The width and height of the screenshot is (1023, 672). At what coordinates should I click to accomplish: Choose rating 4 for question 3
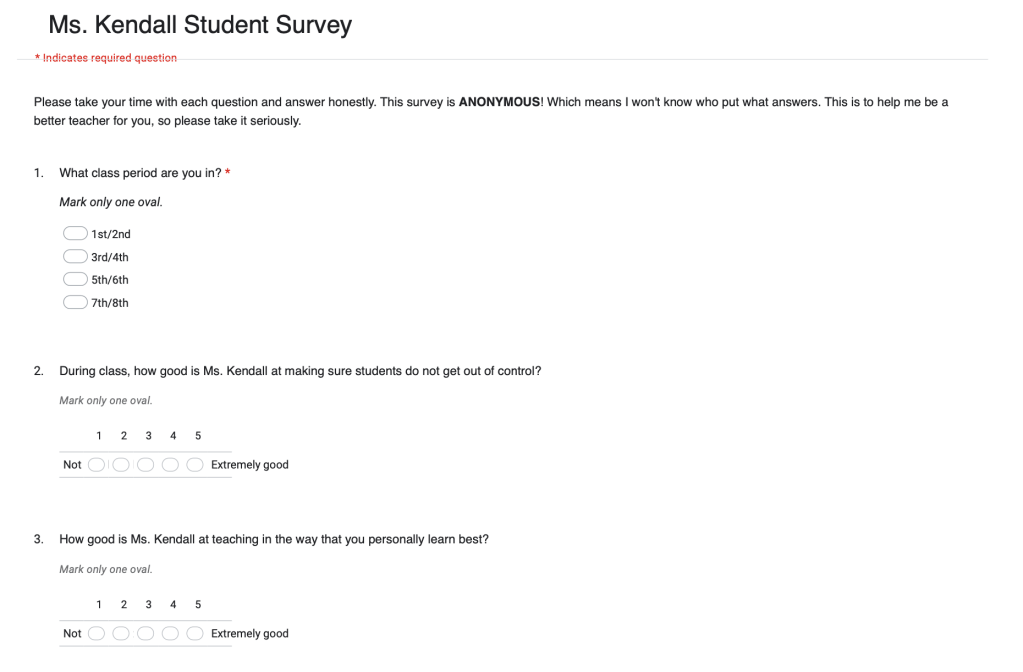[170, 634]
